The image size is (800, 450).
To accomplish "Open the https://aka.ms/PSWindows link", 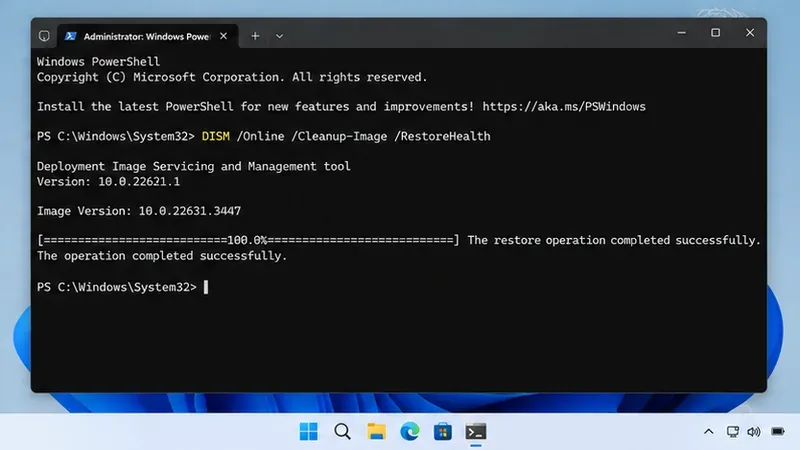I will pos(564,107).
